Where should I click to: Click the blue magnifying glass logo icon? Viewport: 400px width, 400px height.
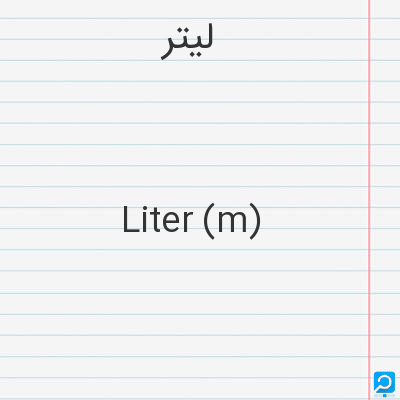(384, 382)
